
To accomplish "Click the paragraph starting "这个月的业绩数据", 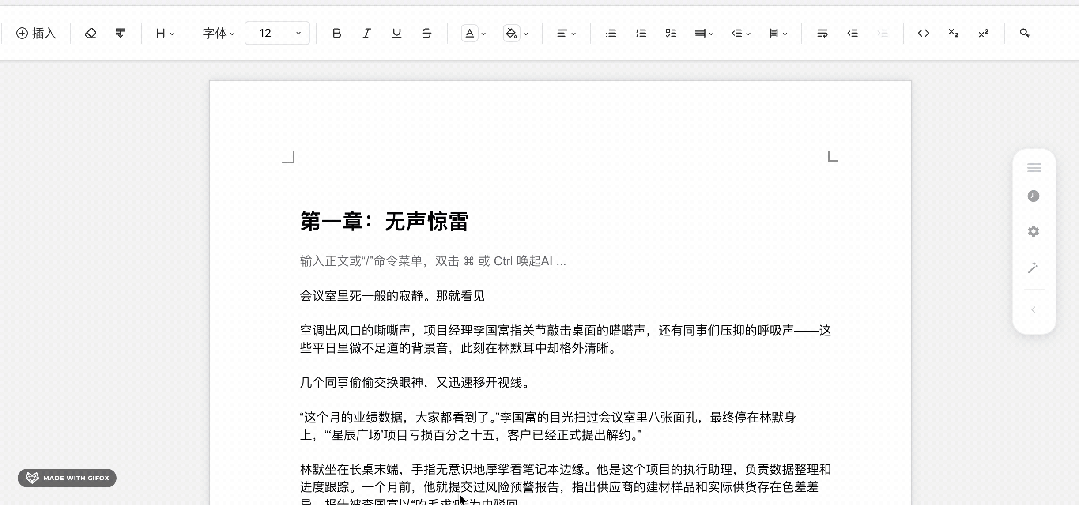I will [x=549, y=426].
